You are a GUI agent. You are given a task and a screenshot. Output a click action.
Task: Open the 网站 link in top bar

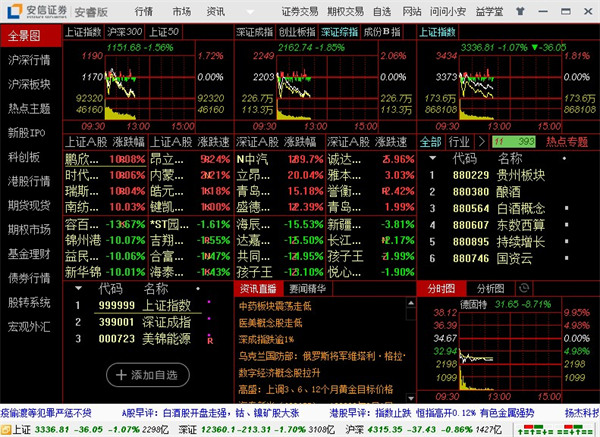(x=412, y=11)
